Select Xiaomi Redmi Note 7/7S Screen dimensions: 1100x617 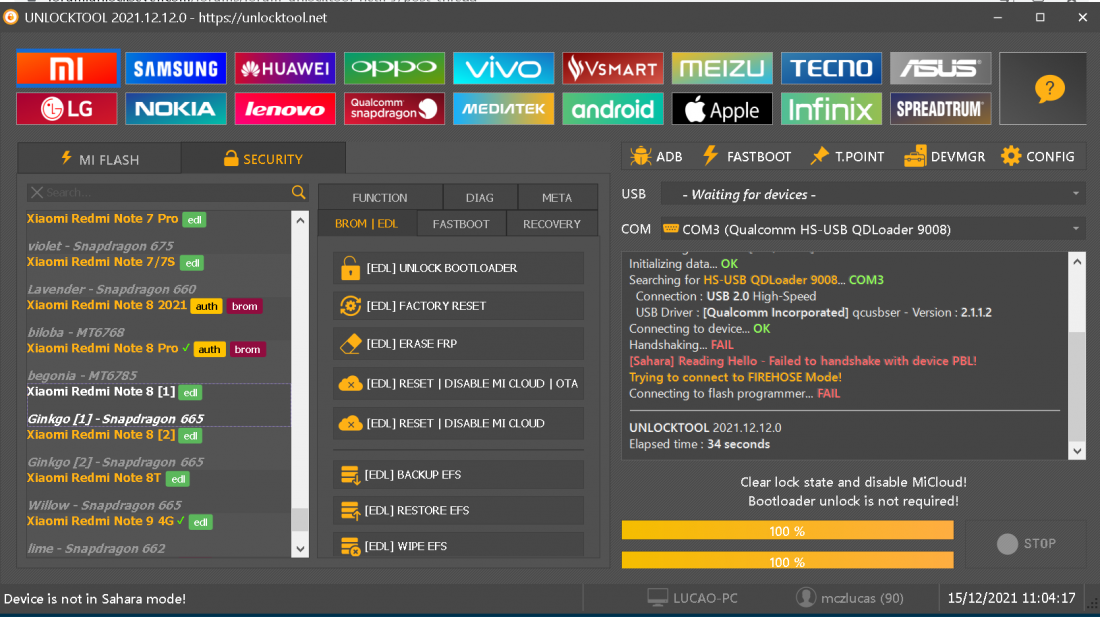coord(101,262)
